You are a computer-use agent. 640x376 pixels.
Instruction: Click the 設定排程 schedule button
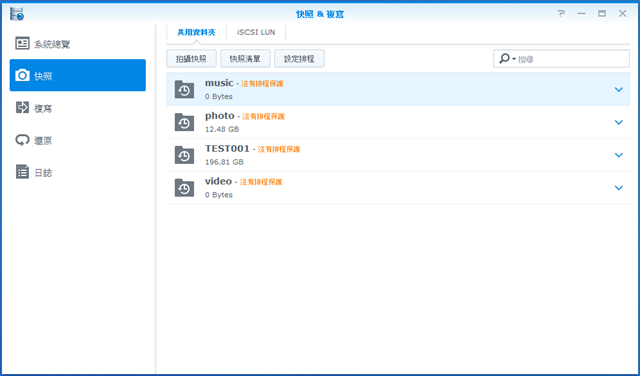[299, 59]
